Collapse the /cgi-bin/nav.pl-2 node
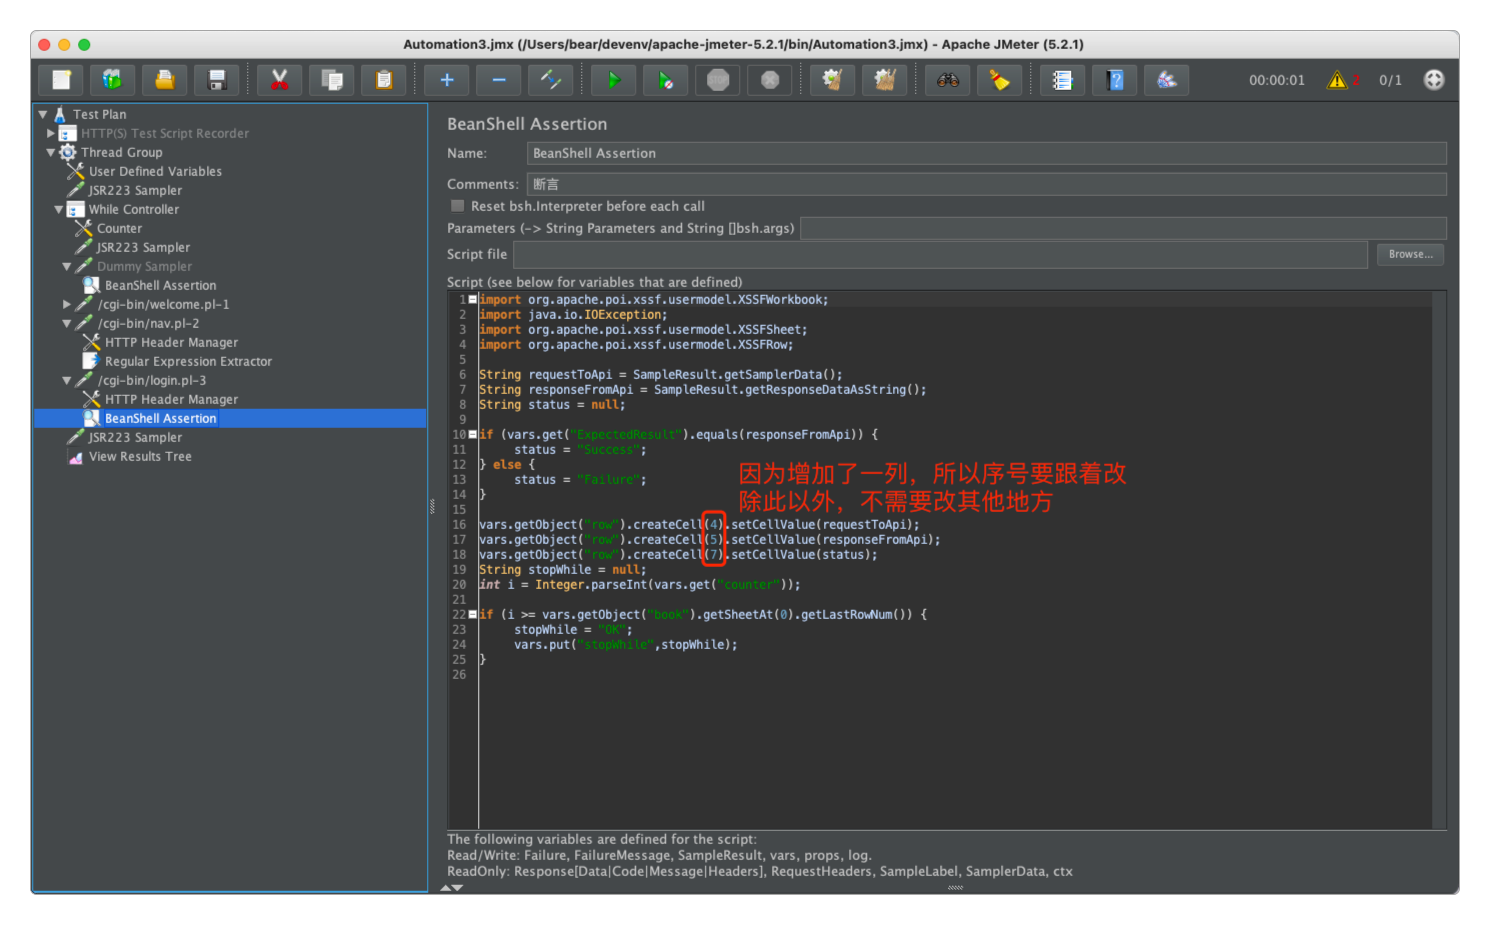Viewport: 1490px width, 925px height. [67, 323]
